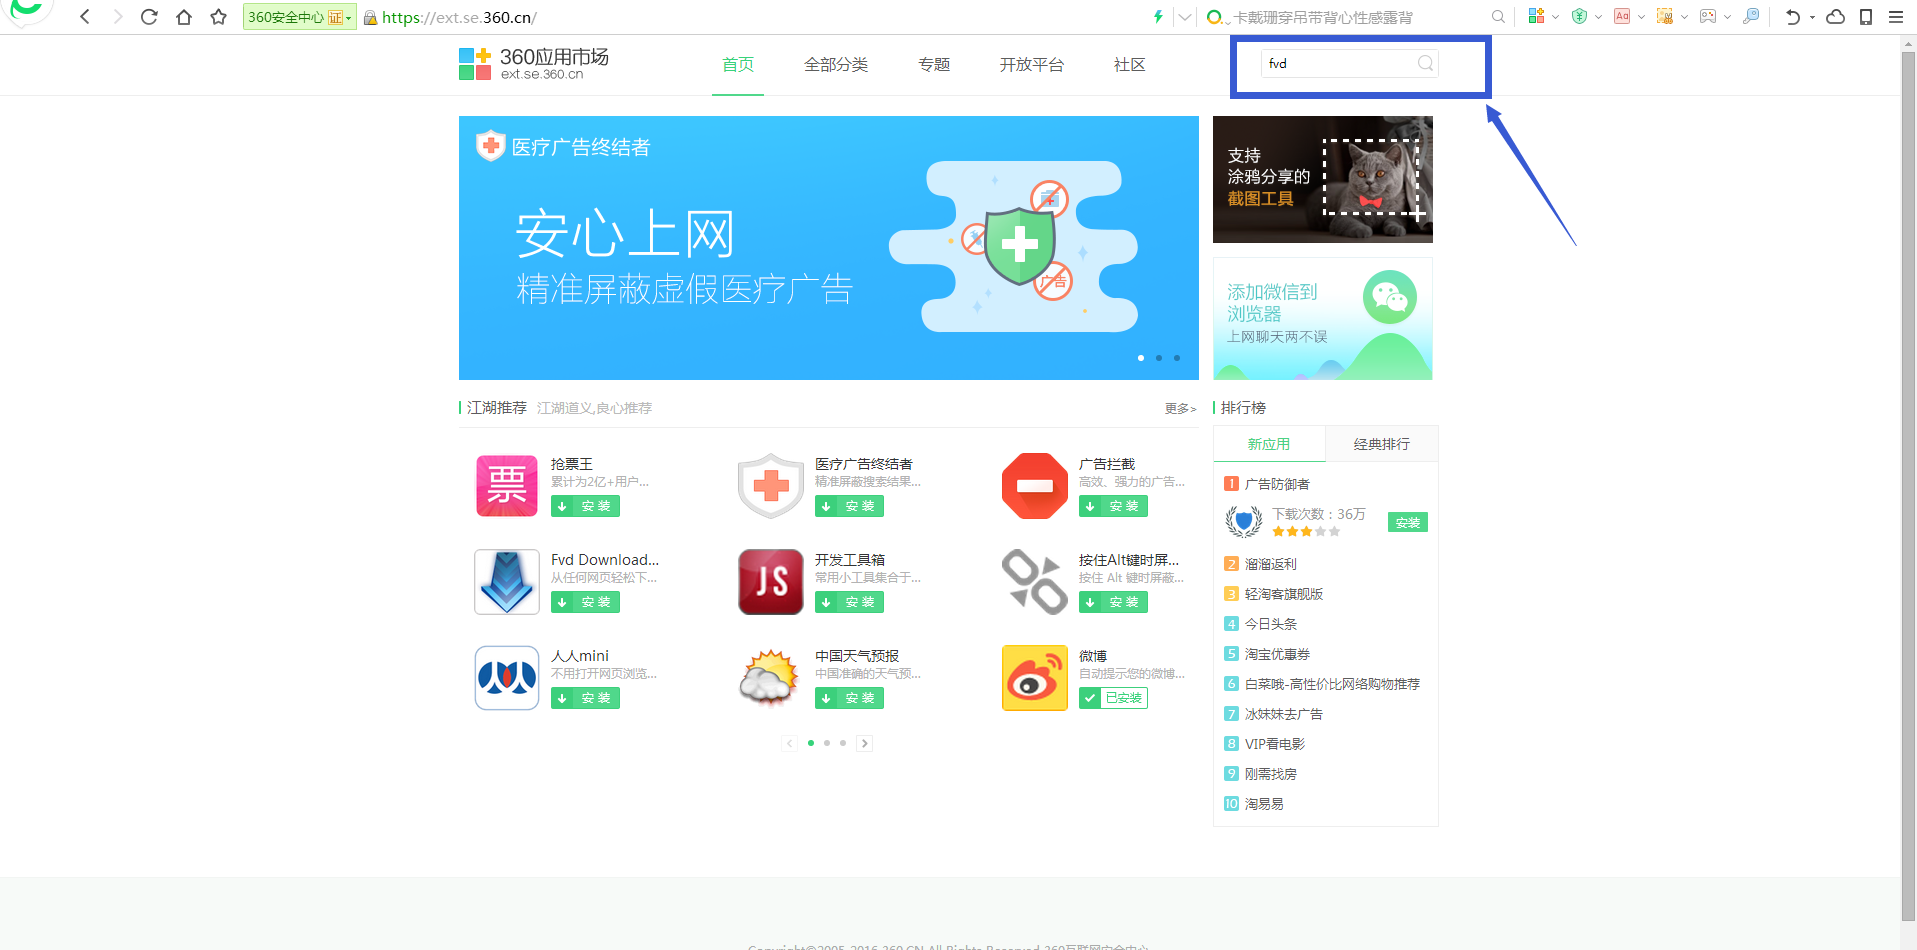1917x950 pixels.
Task: Click the screenshot scissors tool icon
Action: coord(1665,17)
